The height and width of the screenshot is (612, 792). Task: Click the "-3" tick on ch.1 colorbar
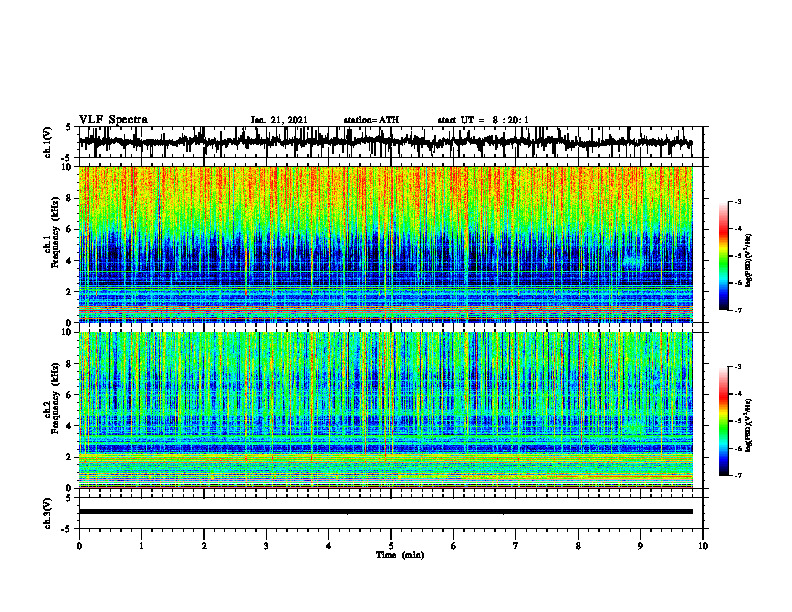click(737, 201)
